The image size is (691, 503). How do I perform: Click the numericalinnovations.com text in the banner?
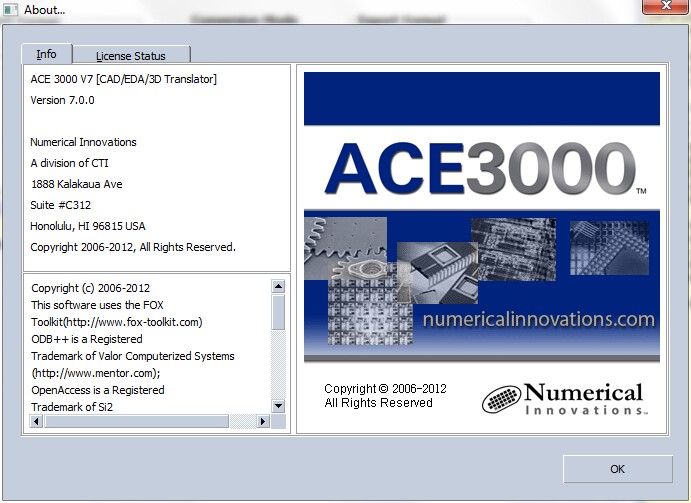tap(539, 319)
